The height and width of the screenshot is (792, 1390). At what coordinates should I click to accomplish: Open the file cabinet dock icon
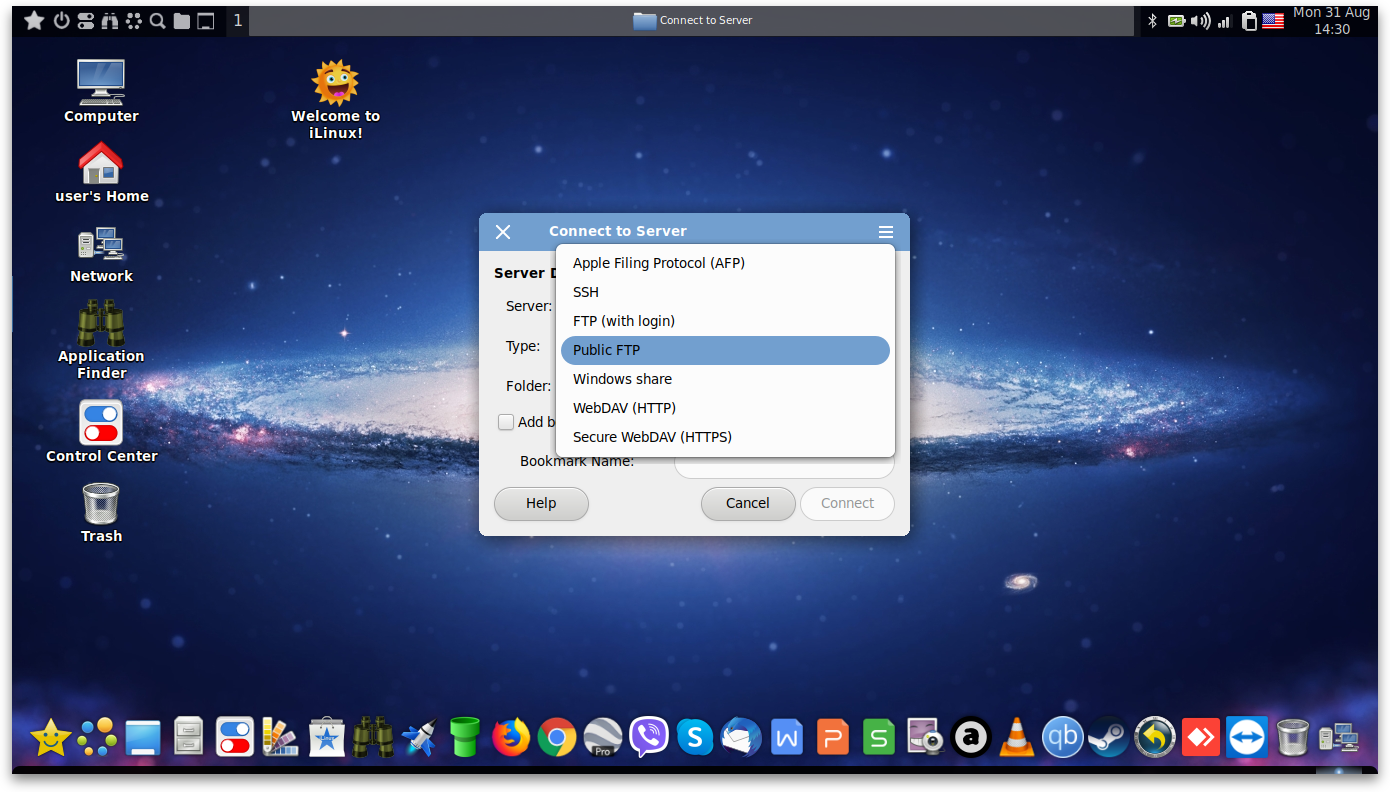pyautogui.click(x=189, y=738)
